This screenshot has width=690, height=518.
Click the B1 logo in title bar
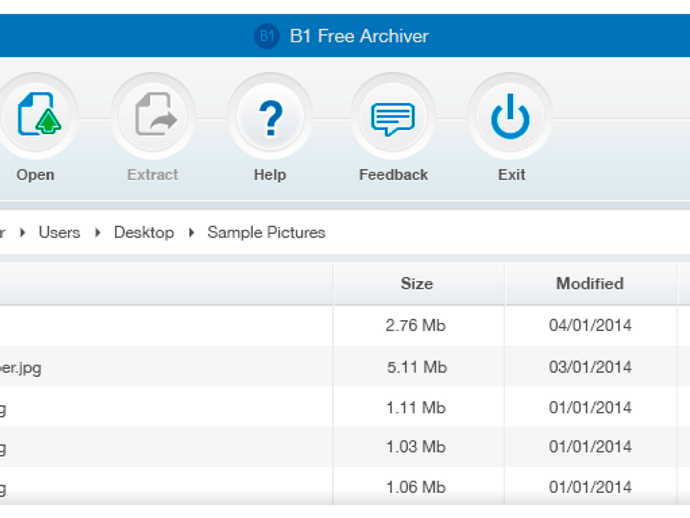point(267,36)
